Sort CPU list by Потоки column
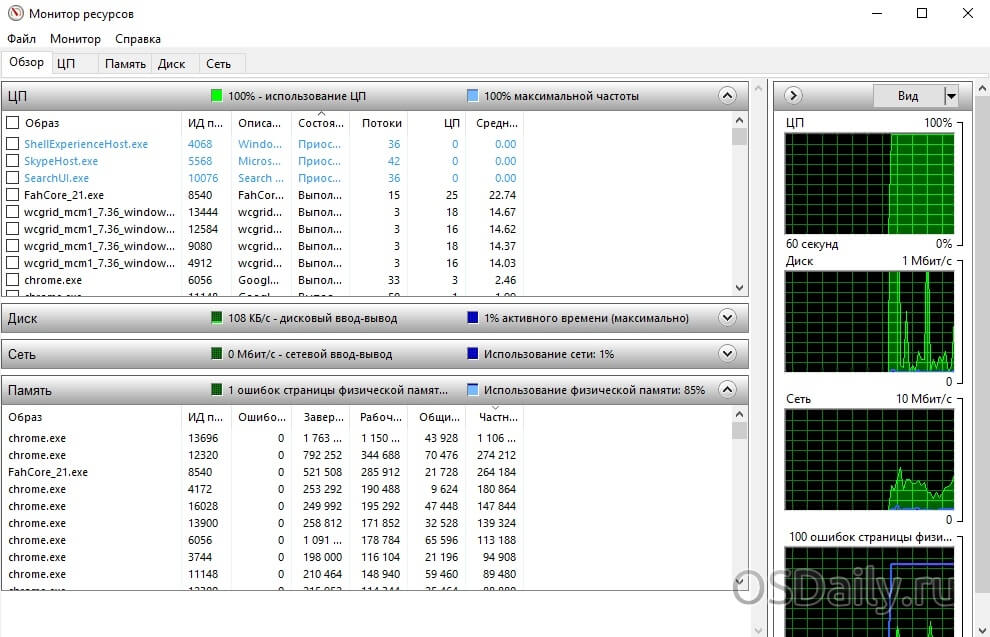 (x=381, y=123)
